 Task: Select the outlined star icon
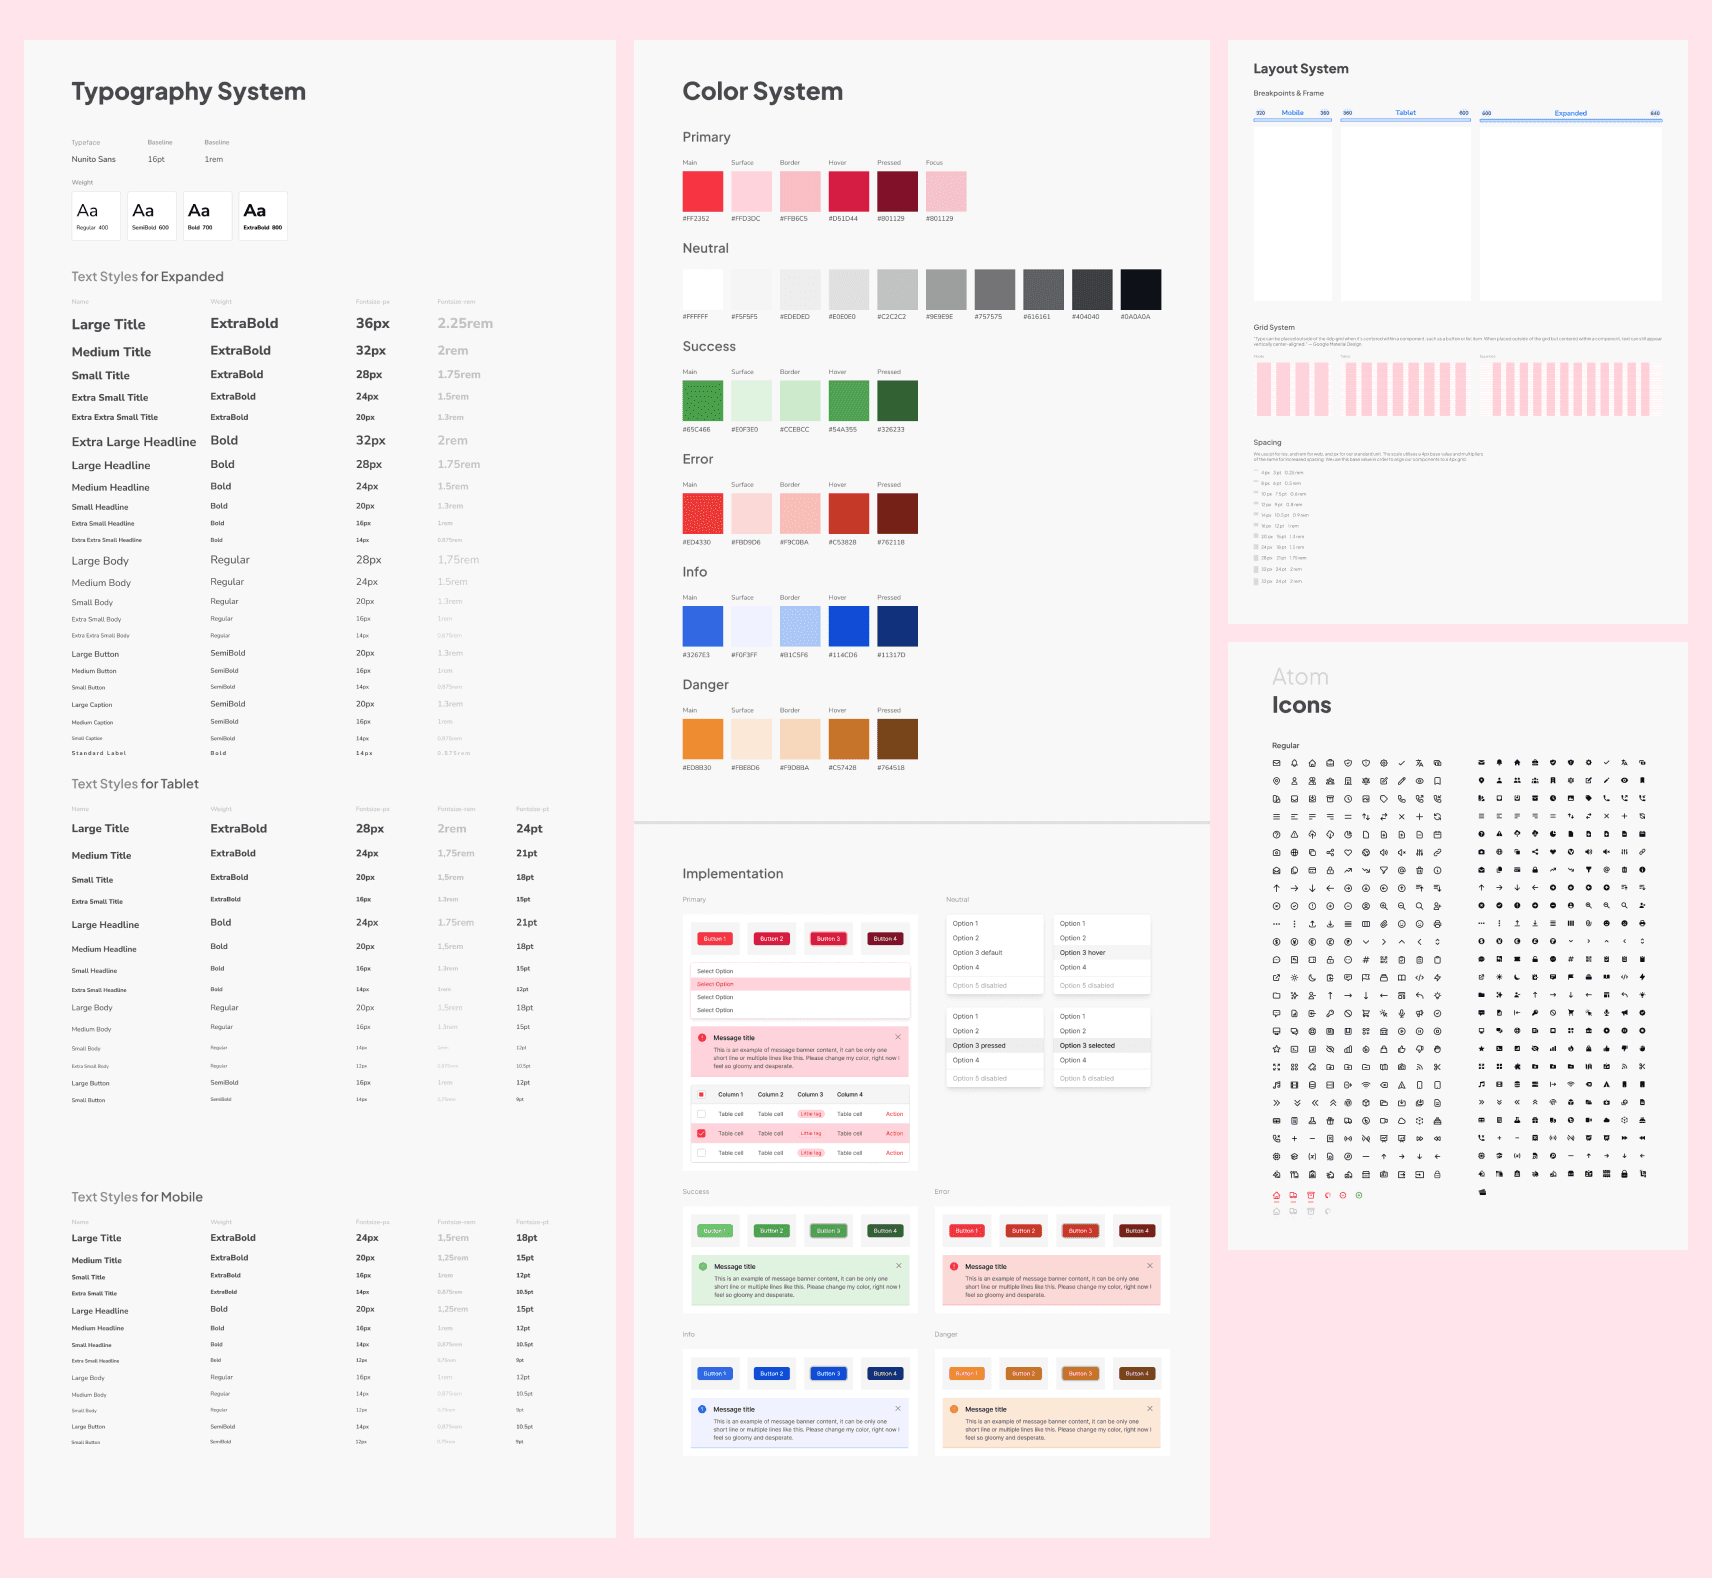click(x=1276, y=1049)
